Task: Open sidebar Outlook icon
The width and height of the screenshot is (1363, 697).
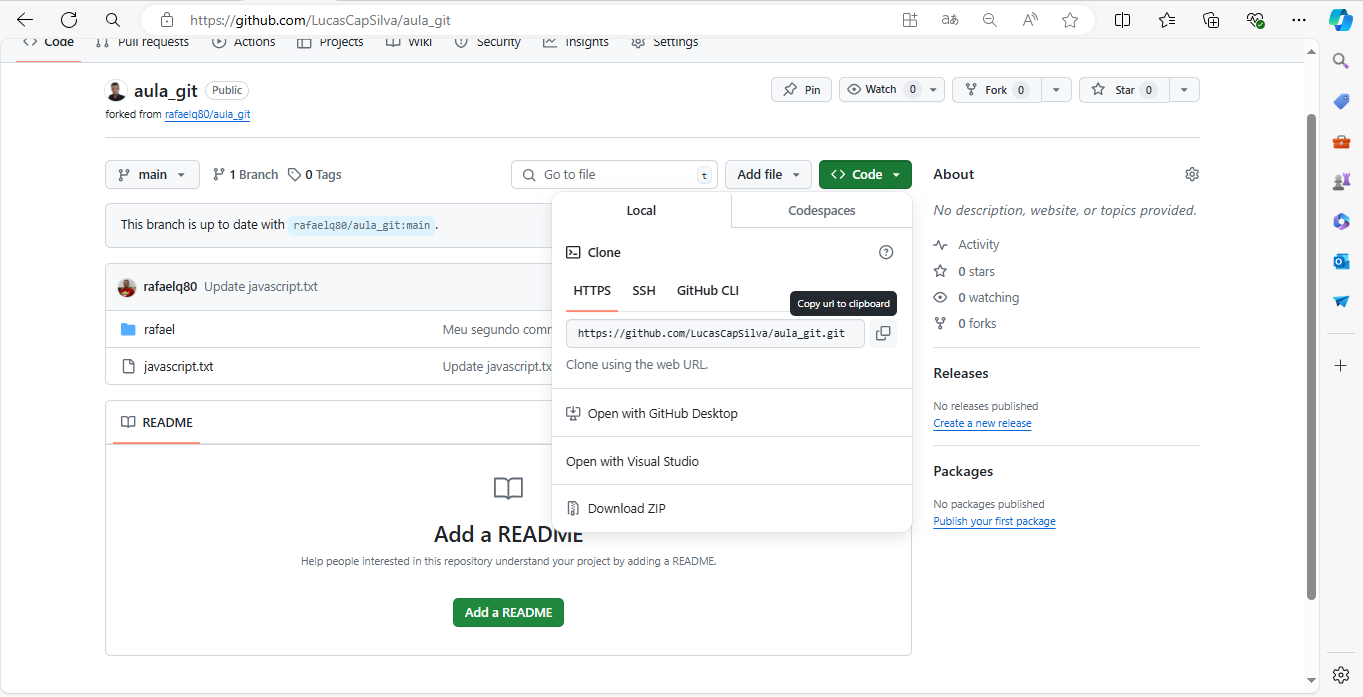Action: (x=1341, y=261)
